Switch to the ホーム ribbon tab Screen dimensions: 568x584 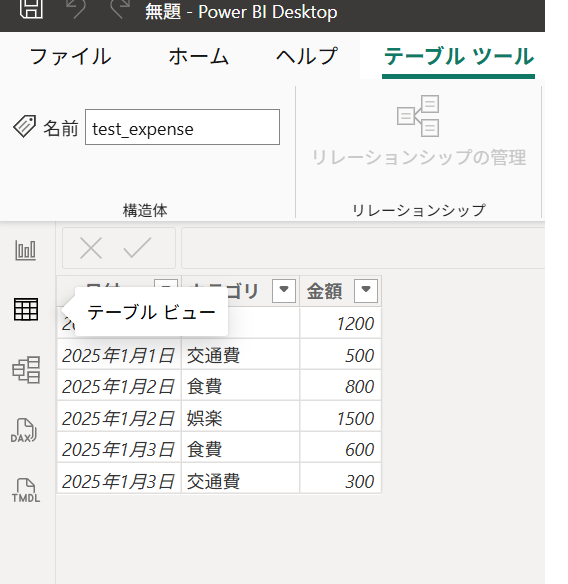(x=199, y=57)
